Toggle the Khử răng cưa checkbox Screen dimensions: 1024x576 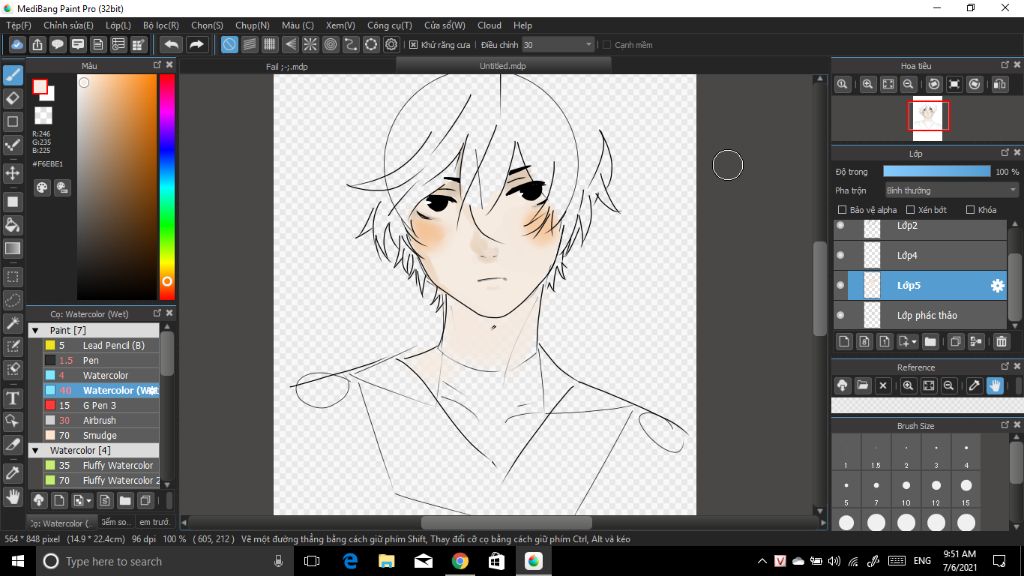pyautogui.click(x=413, y=45)
